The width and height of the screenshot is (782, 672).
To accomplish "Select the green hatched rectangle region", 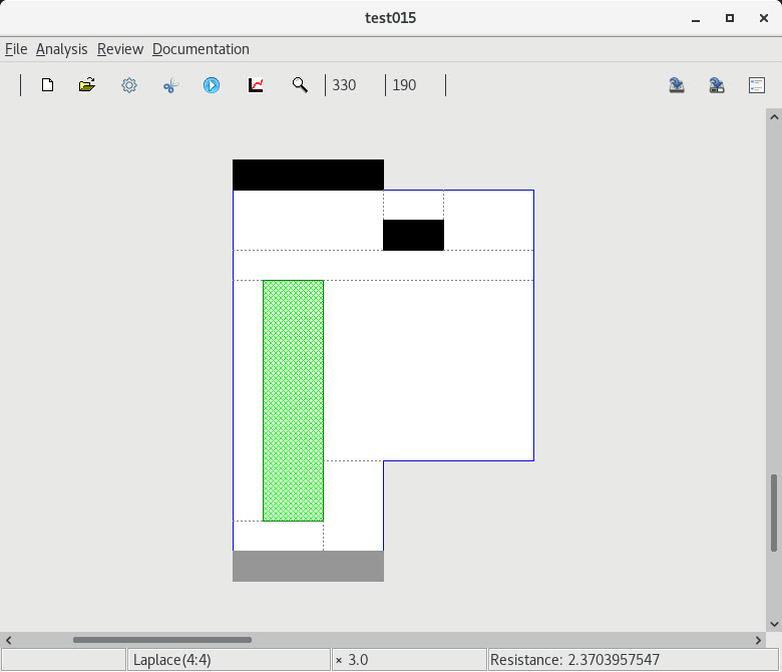I will (293, 400).
